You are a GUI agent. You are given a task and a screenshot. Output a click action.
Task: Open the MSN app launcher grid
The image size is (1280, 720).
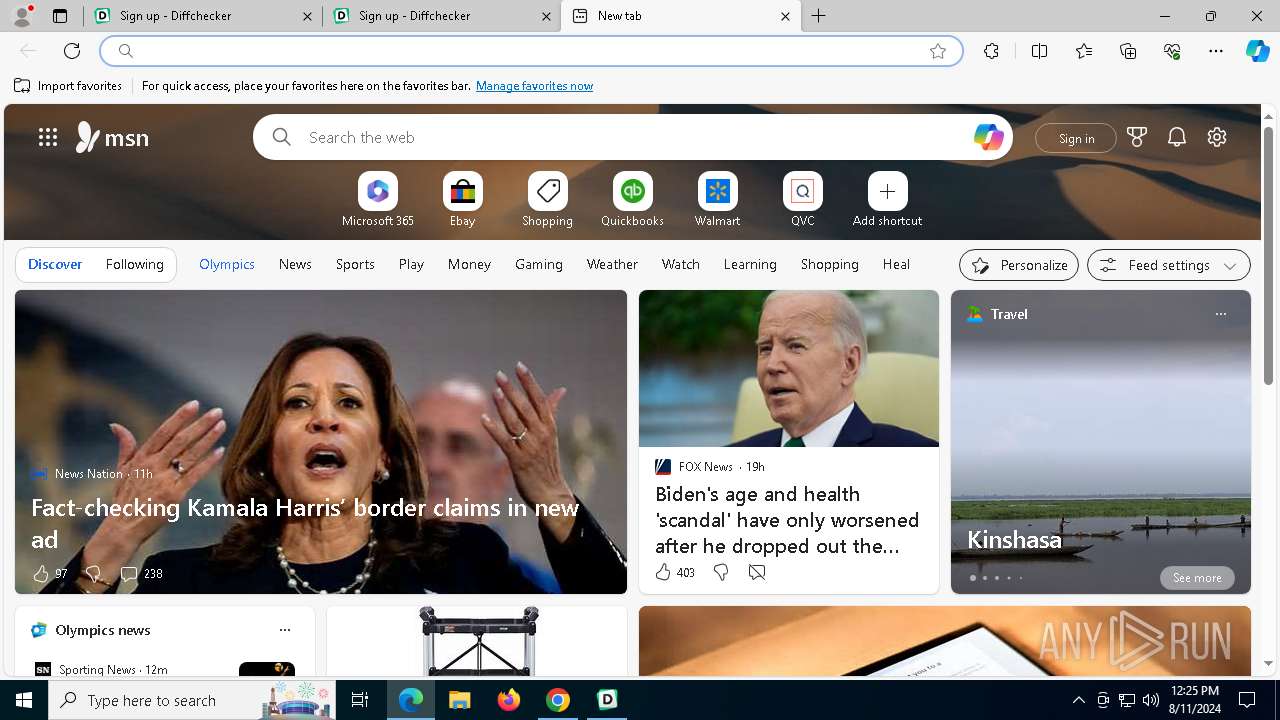[48, 137]
